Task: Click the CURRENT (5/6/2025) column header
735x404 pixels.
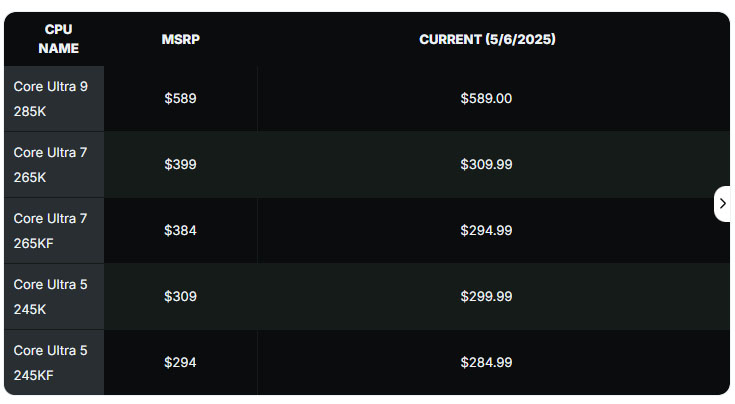Action: tap(487, 39)
